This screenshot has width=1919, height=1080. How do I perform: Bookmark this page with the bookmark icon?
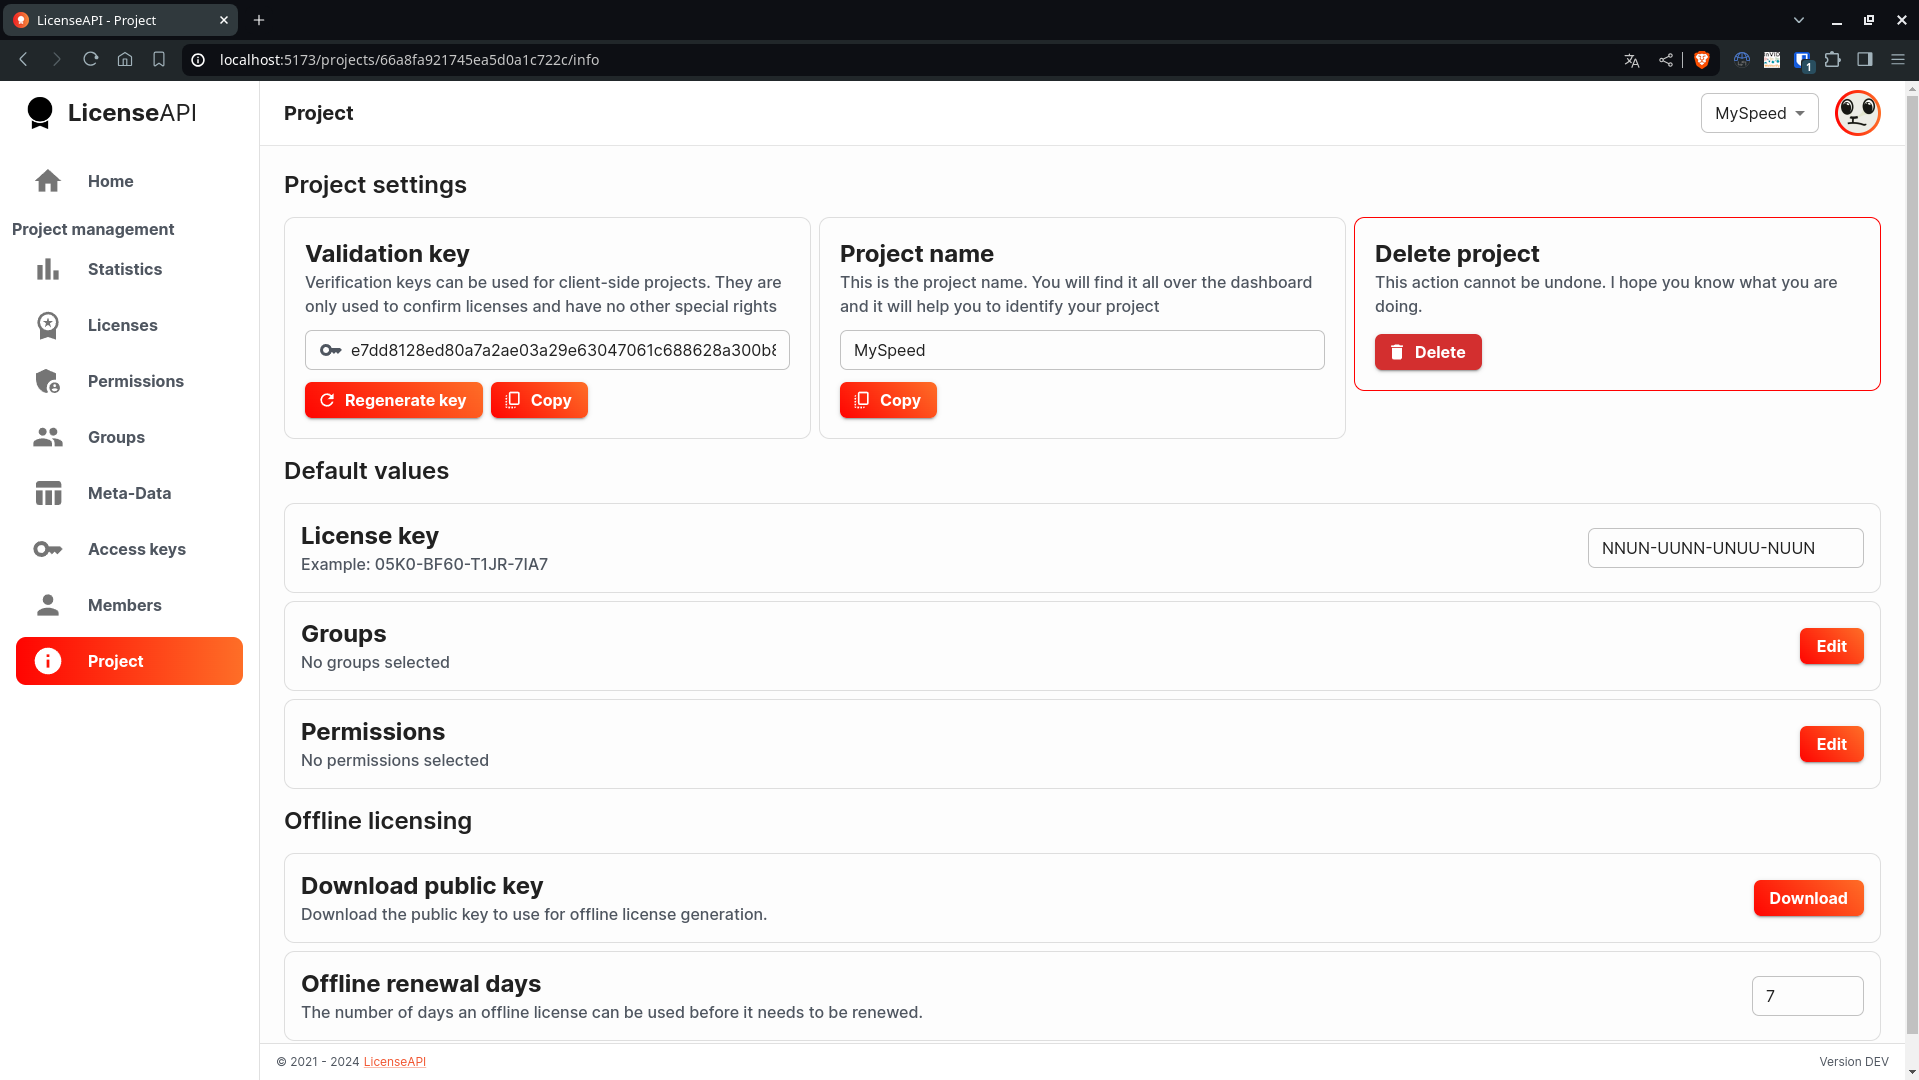click(159, 60)
